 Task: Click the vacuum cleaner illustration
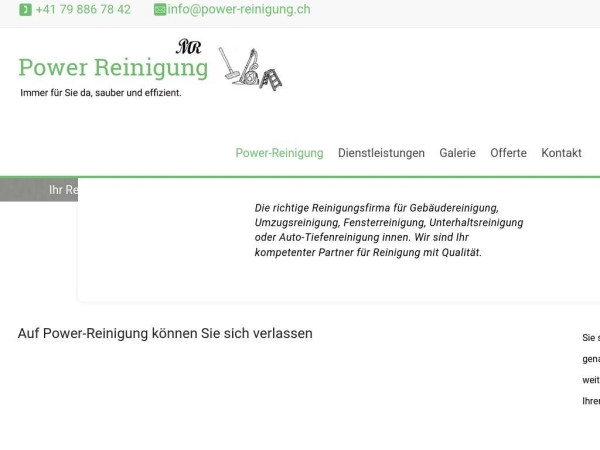(236, 67)
